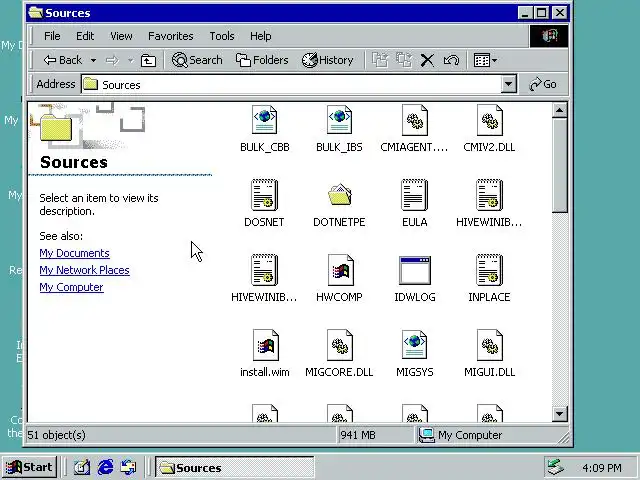Click the Up one level toolbar icon
Image resolution: width=640 pixels, height=480 pixels.
[x=148, y=60]
